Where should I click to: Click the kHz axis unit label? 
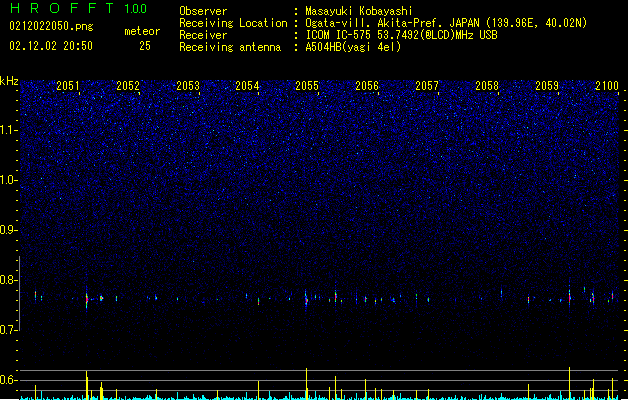9,81
